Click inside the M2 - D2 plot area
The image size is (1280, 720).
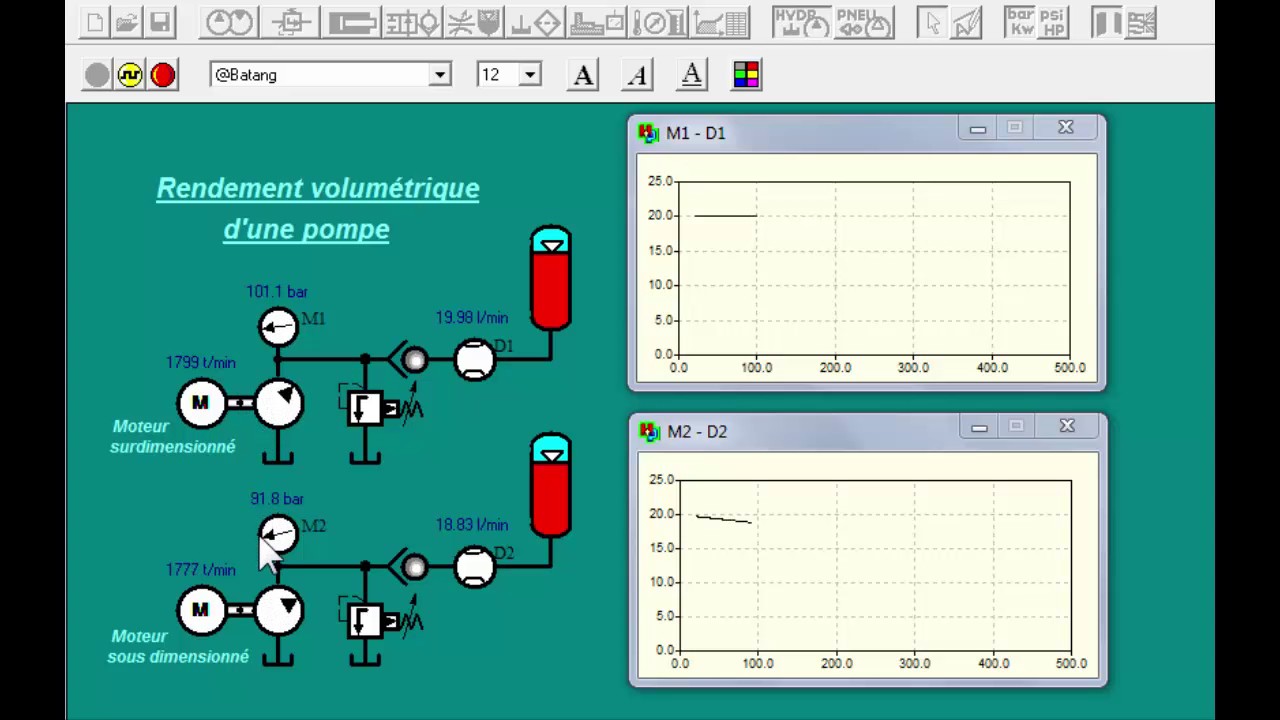point(875,565)
